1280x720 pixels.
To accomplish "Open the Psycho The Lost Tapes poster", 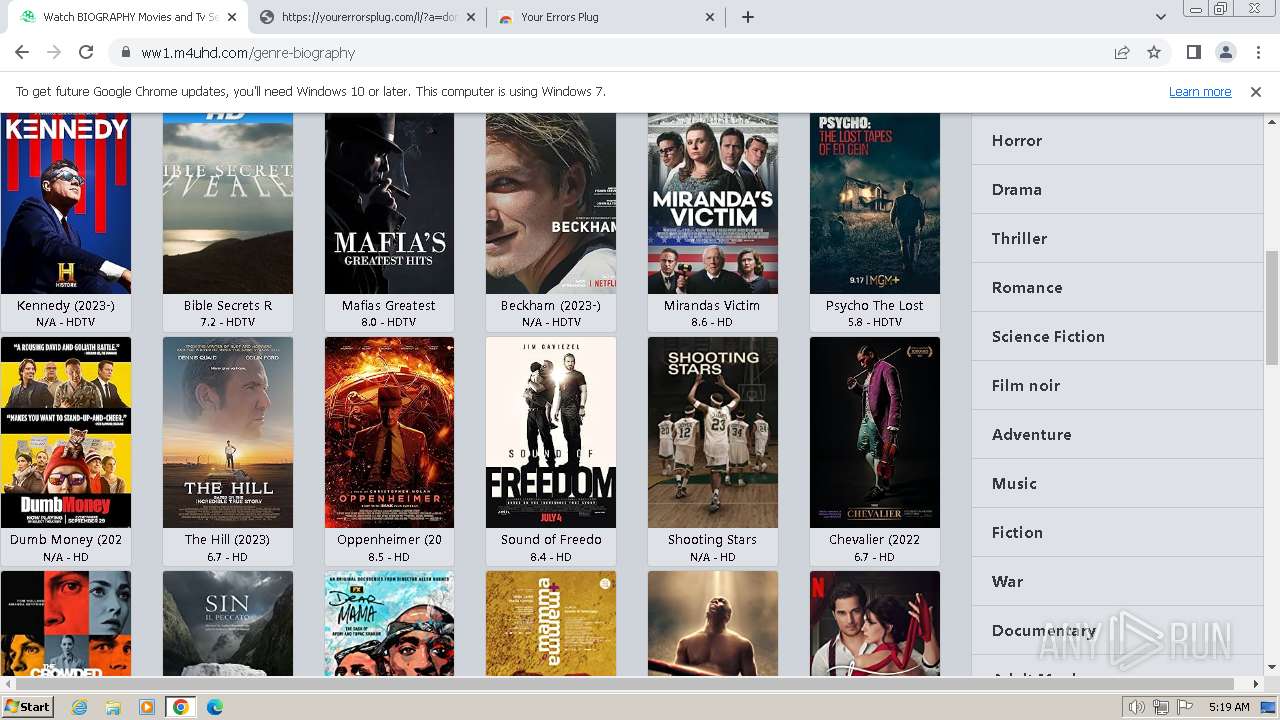I will click(x=875, y=203).
